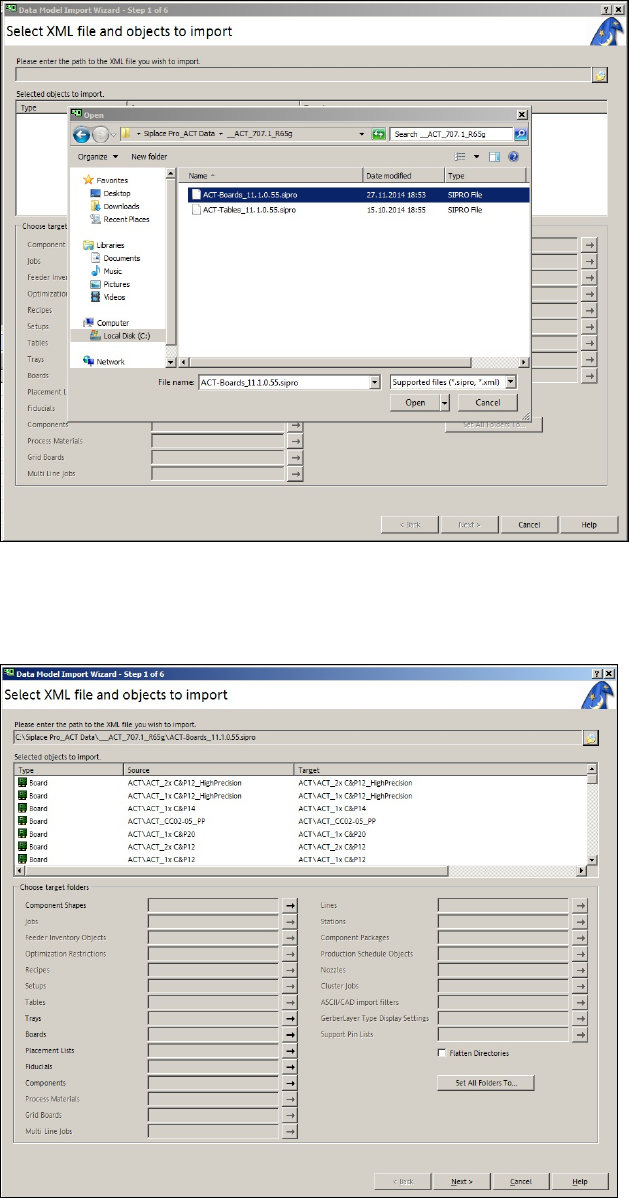Run the search in the Open dialog

[x=520, y=134]
